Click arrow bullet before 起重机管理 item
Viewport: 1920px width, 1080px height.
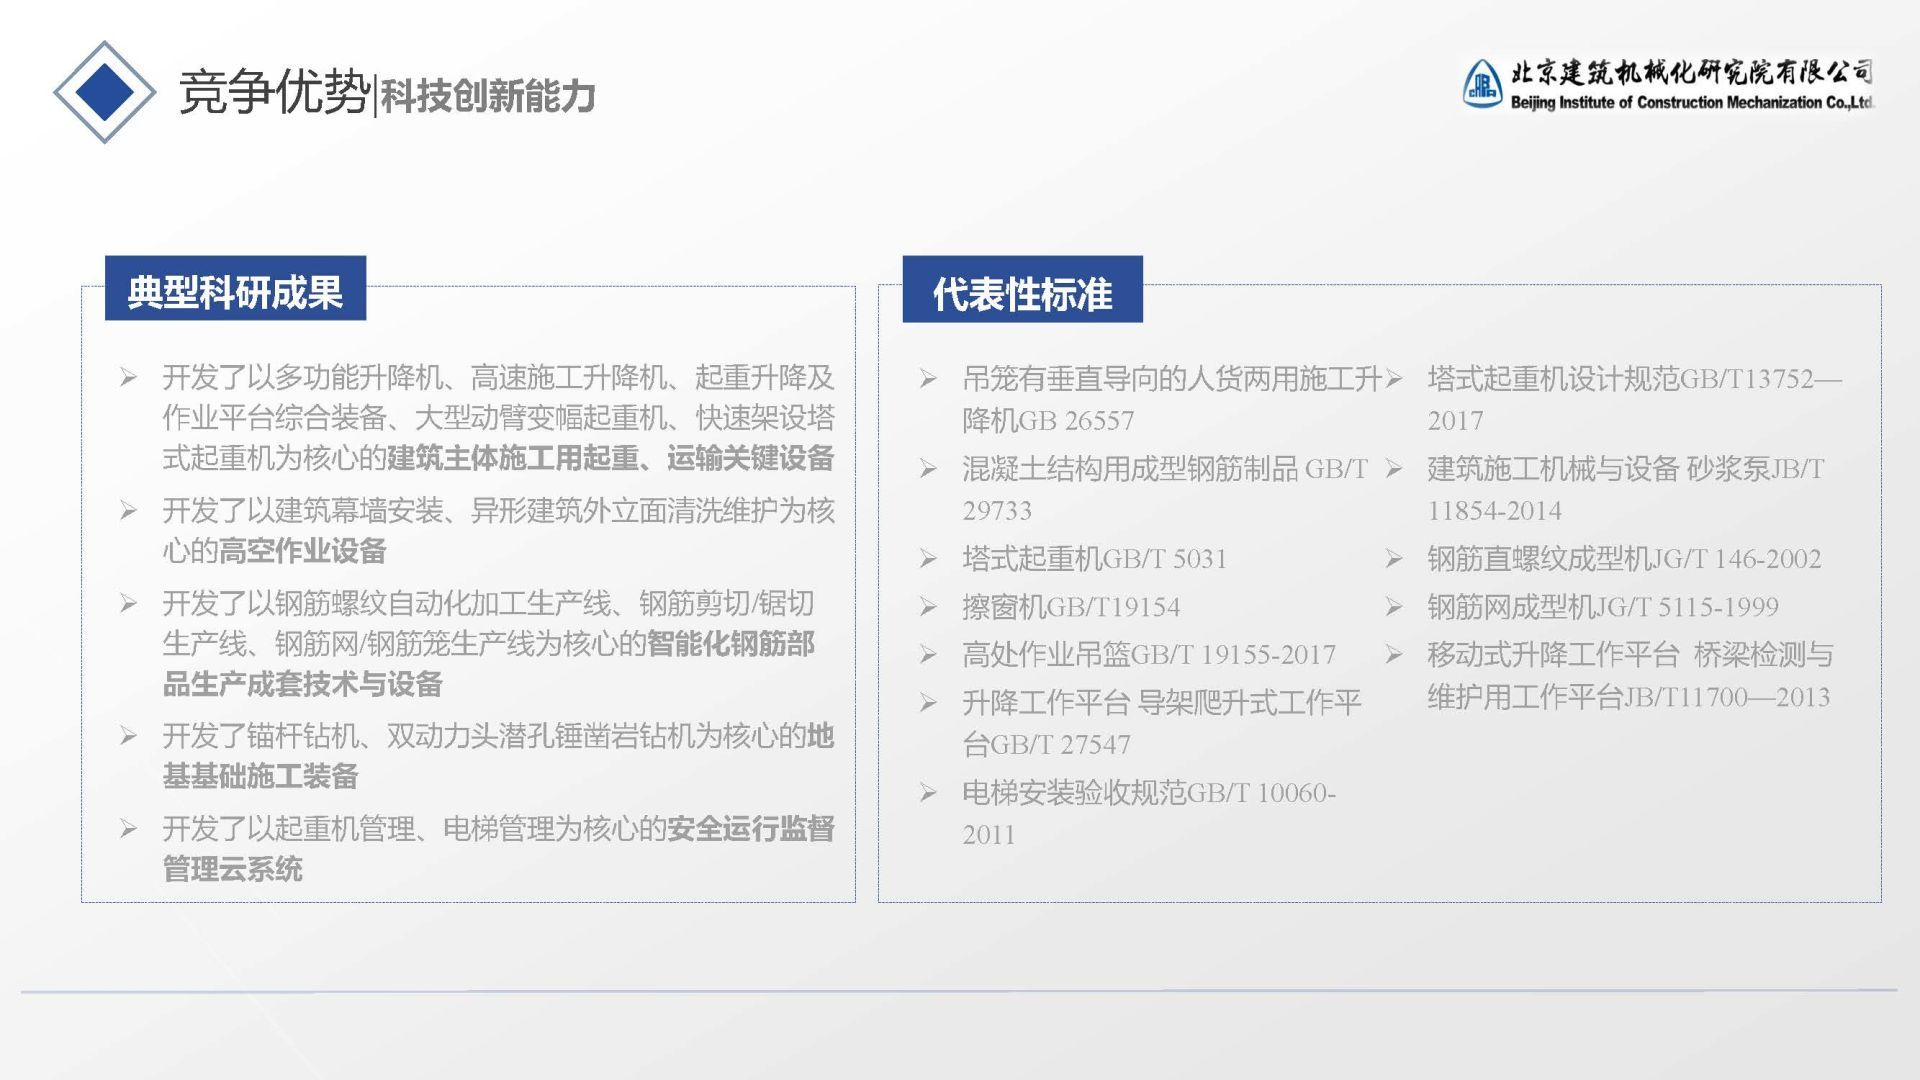point(129,828)
